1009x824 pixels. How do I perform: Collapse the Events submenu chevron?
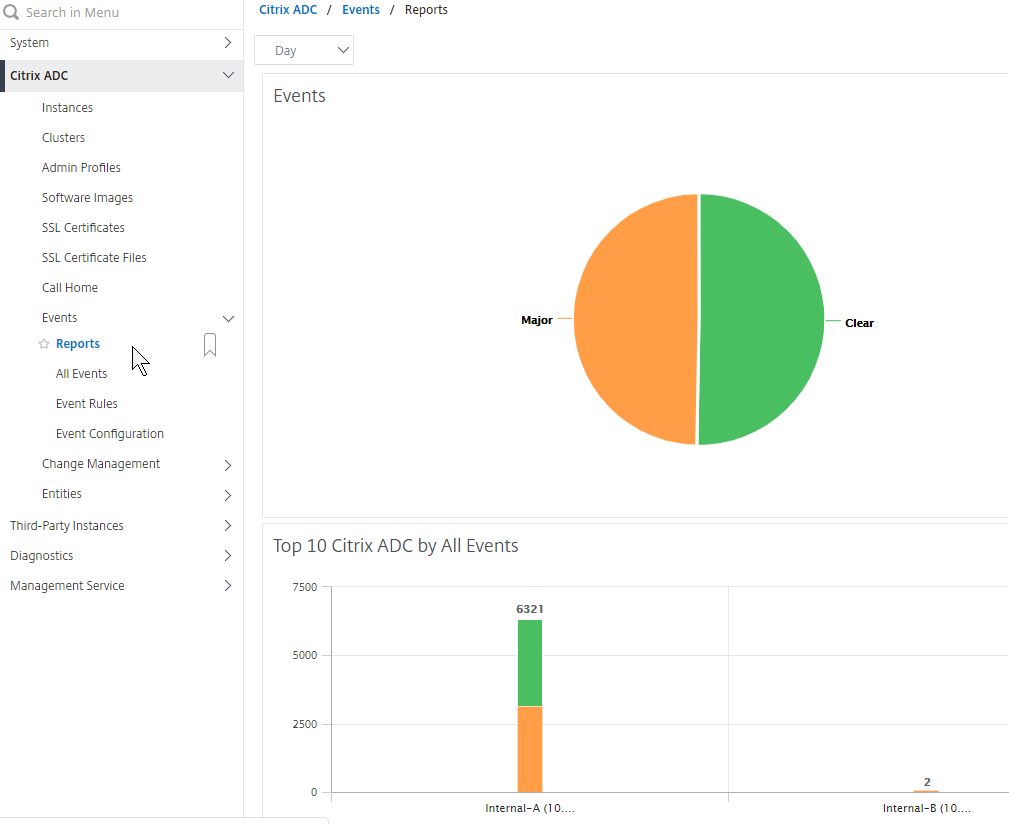pos(228,318)
